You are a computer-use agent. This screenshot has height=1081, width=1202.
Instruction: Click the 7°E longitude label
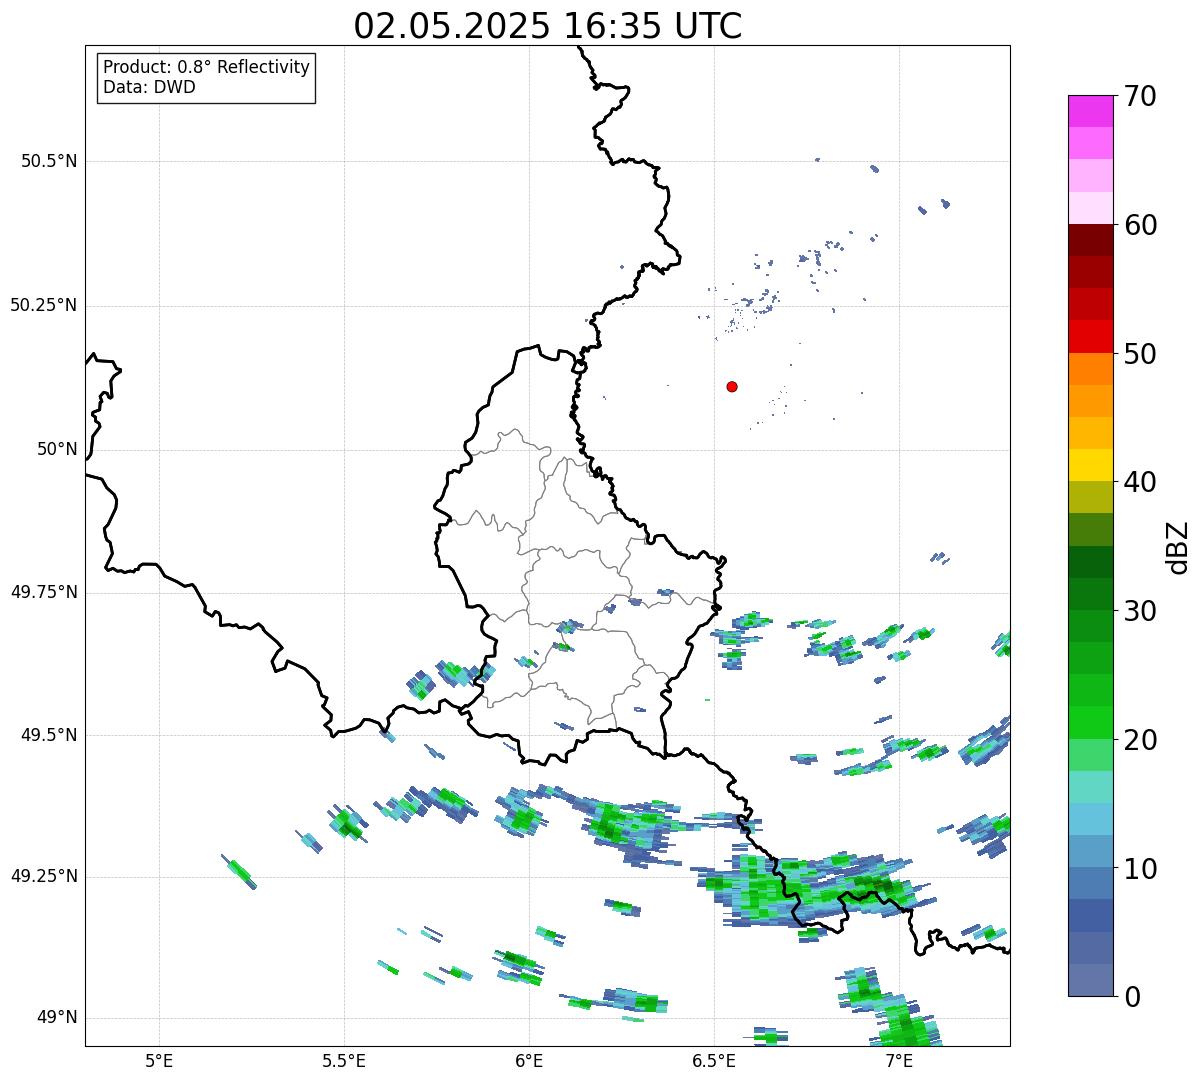click(899, 1061)
